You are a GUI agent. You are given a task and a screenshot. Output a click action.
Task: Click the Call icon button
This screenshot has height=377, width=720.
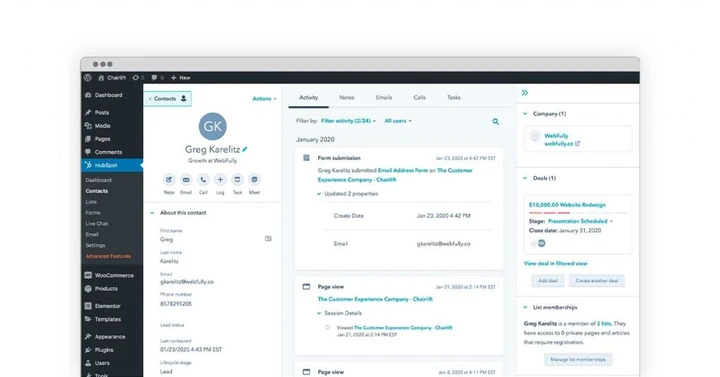[x=203, y=180]
